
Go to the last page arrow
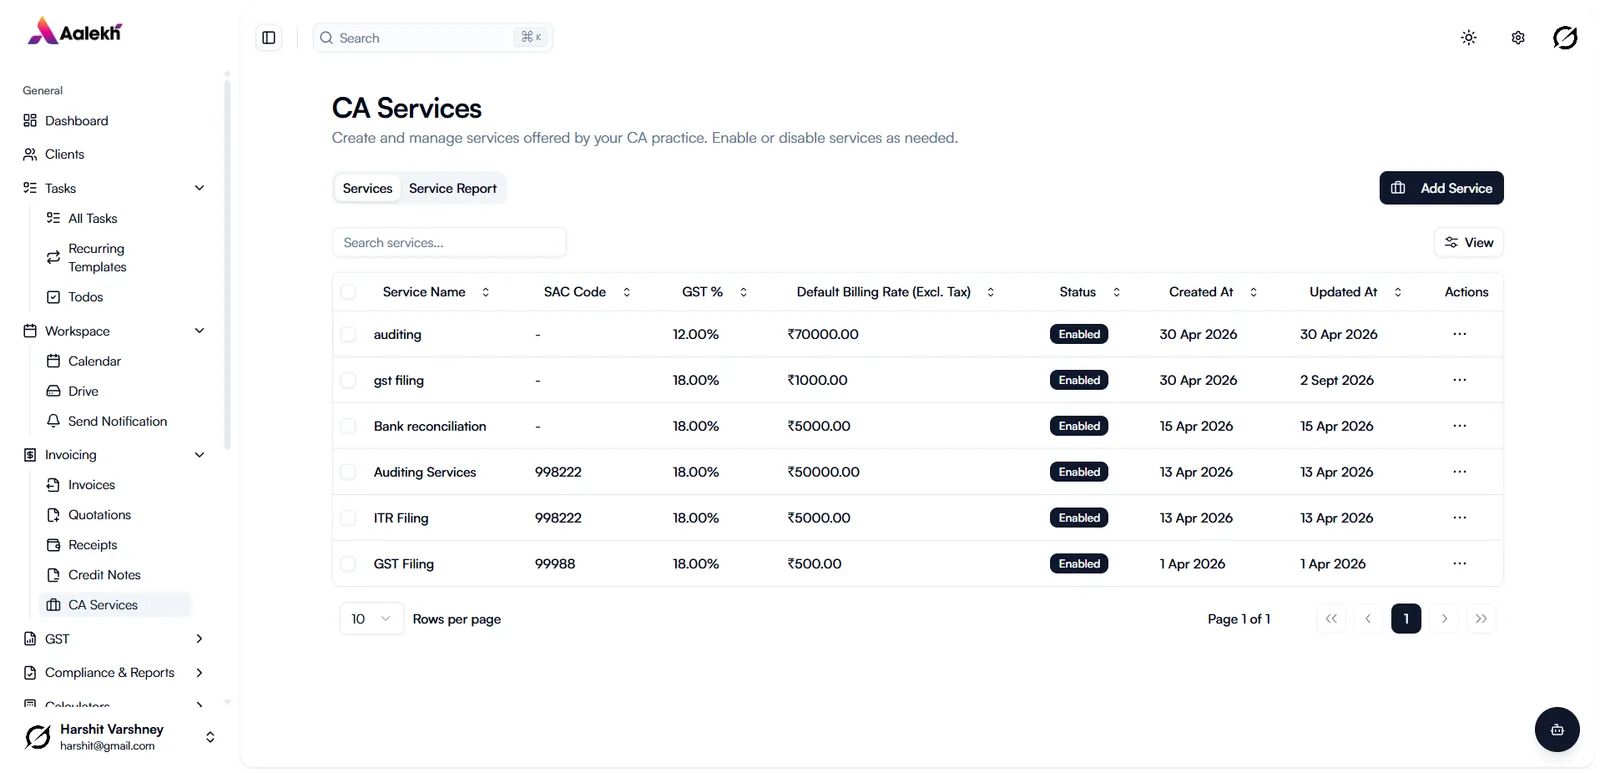[x=1481, y=619]
